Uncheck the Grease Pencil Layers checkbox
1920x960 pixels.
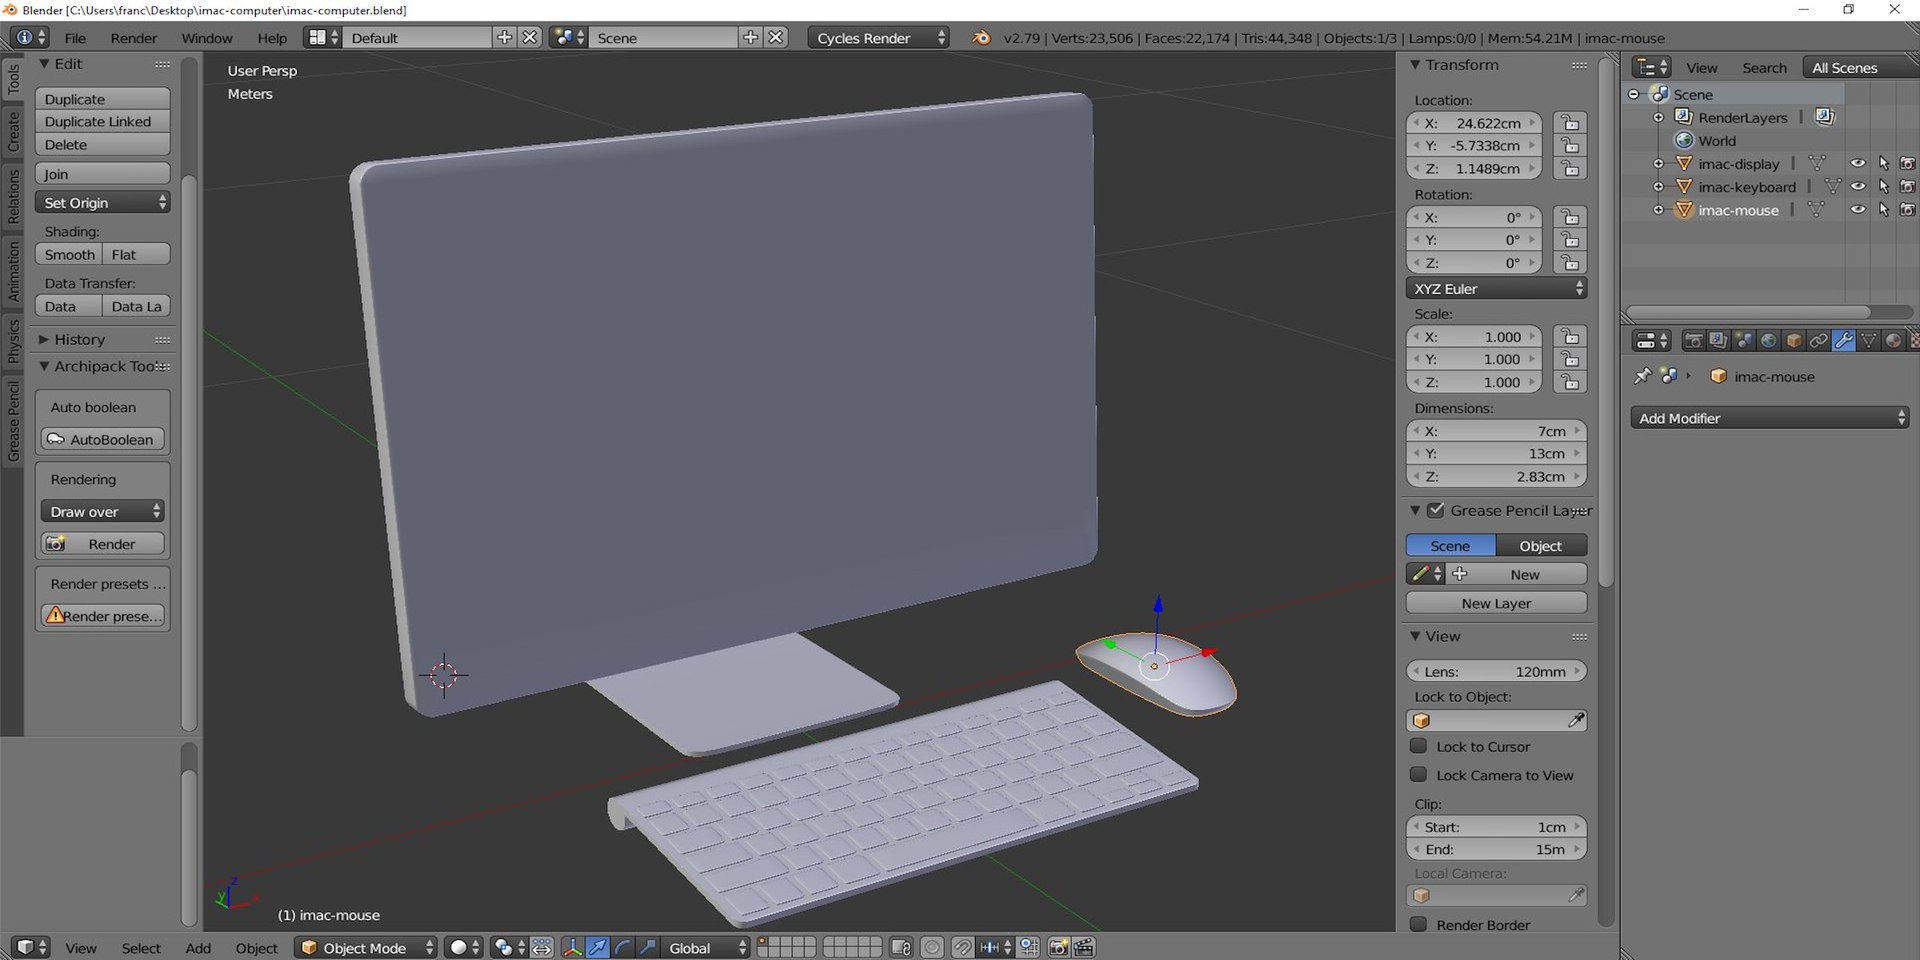(1436, 510)
